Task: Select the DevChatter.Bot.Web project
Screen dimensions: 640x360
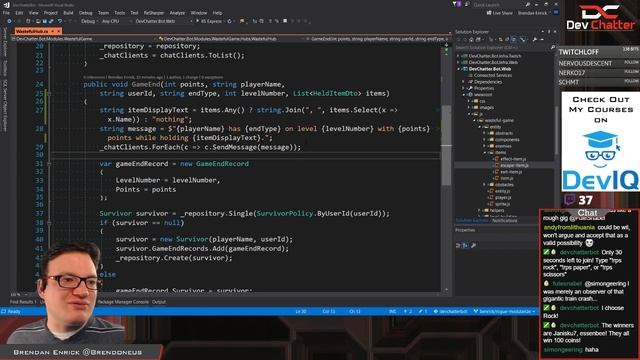Action: pyautogui.click(x=490, y=69)
